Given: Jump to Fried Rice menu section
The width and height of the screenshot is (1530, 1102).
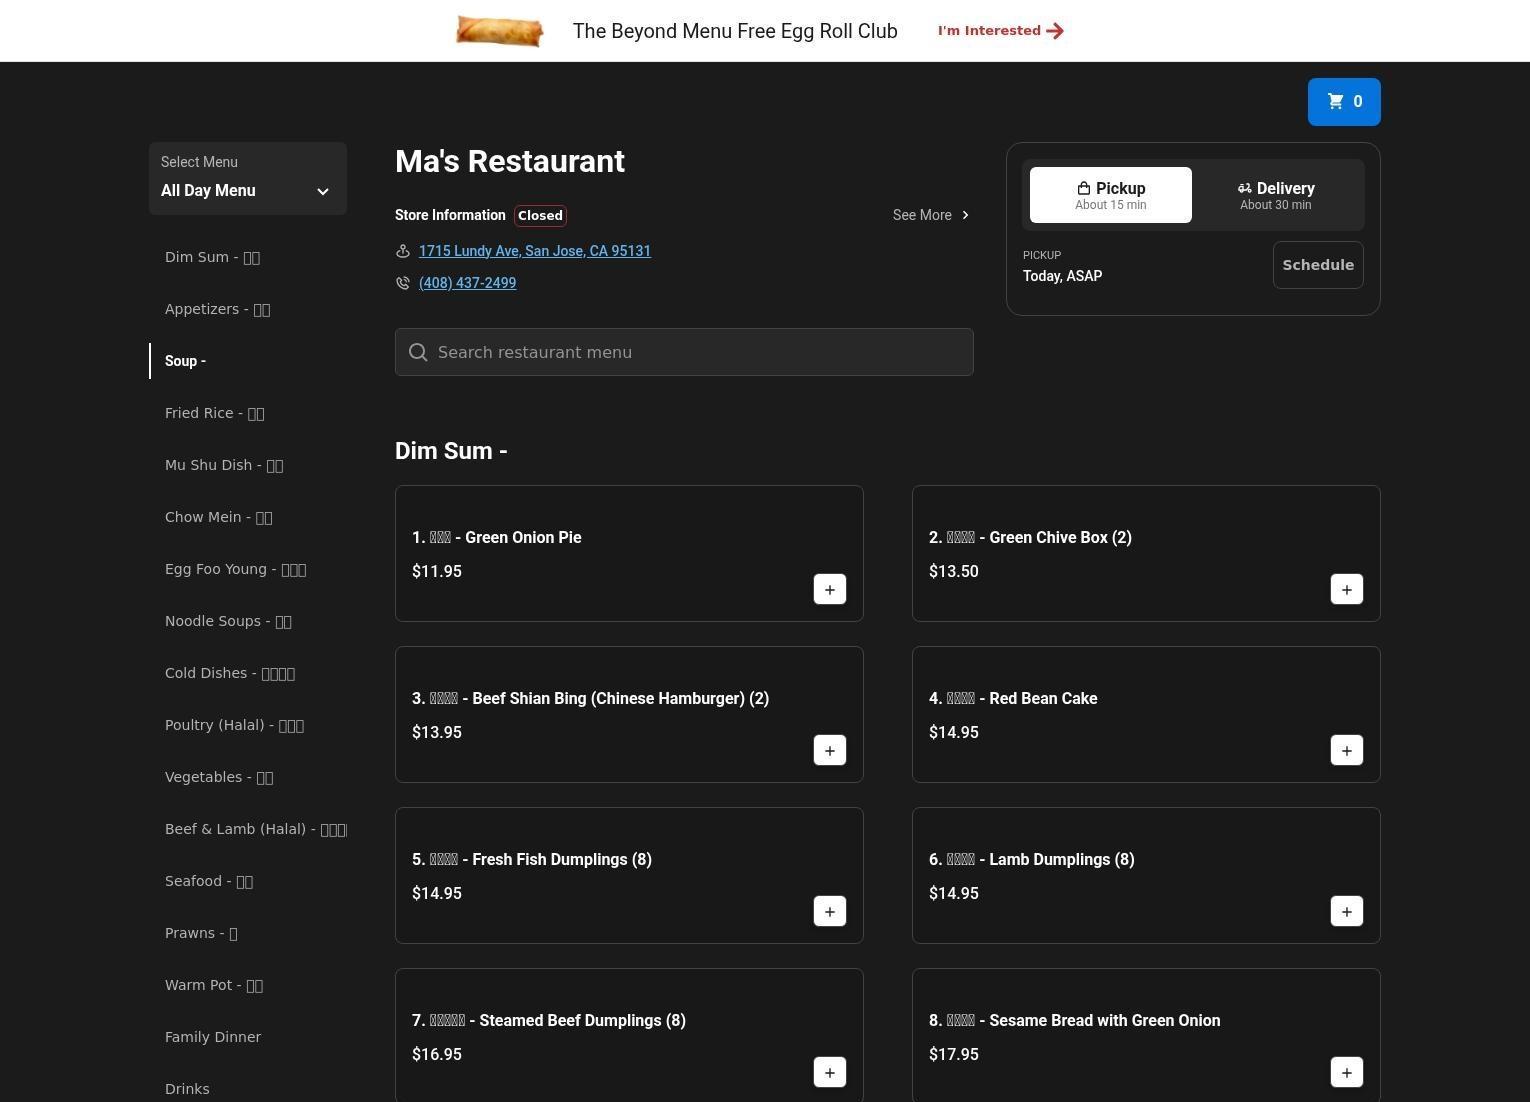Looking at the screenshot, I should click(214, 413).
